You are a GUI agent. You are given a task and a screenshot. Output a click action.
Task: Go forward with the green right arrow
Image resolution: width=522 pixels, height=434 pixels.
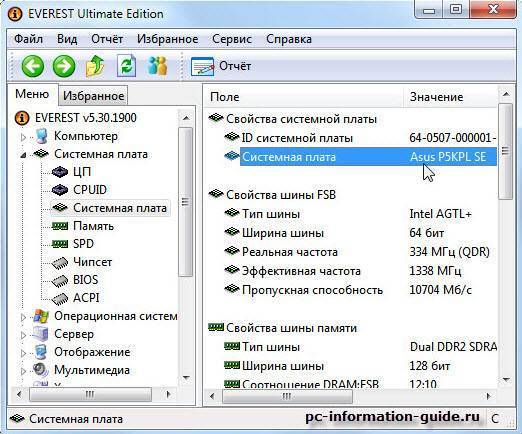point(64,66)
